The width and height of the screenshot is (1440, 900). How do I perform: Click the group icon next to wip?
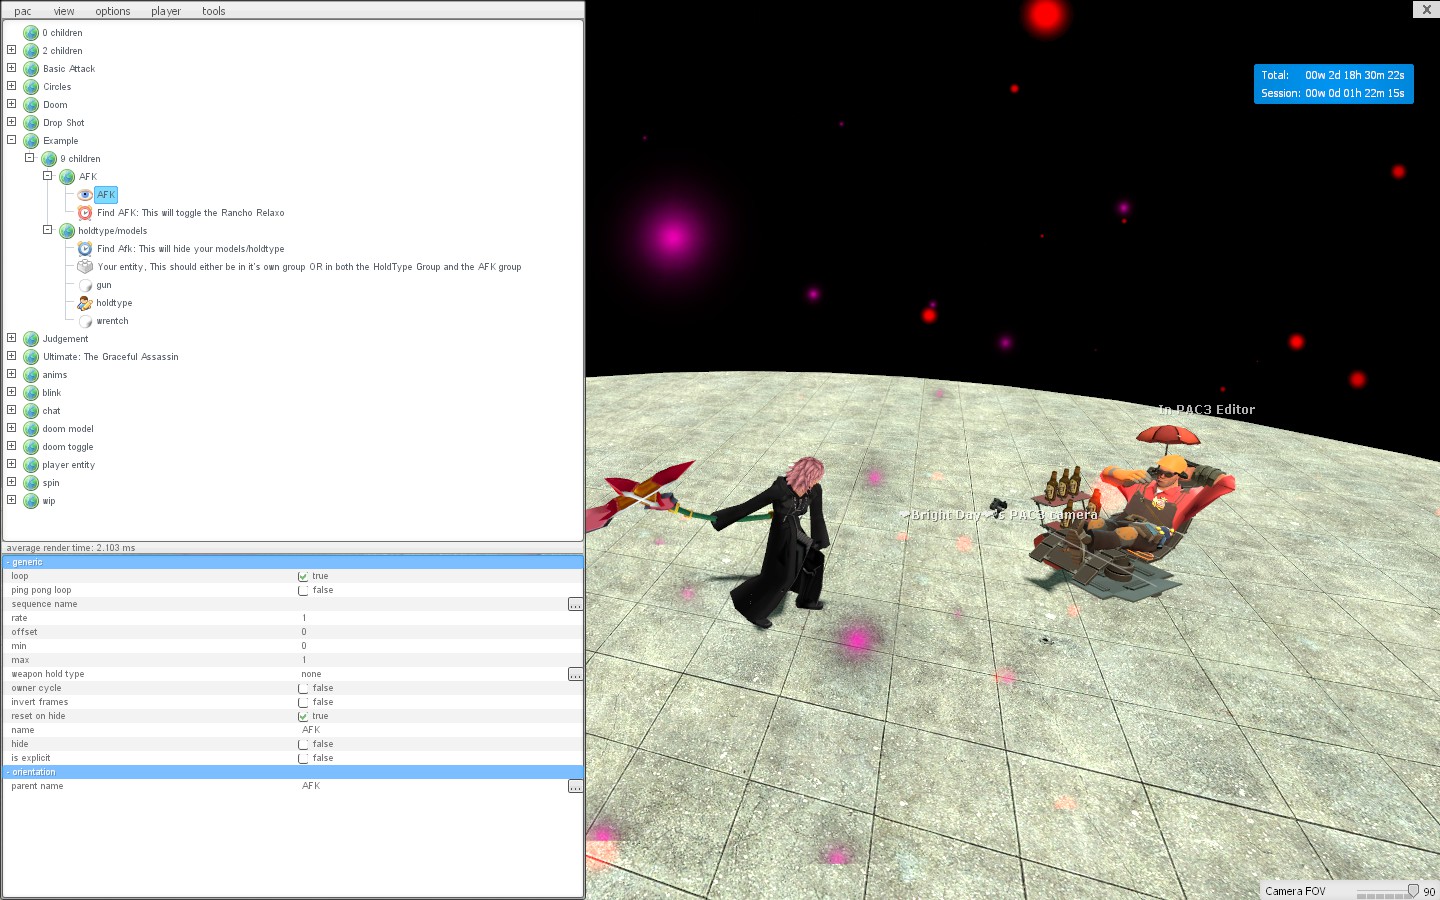31,501
